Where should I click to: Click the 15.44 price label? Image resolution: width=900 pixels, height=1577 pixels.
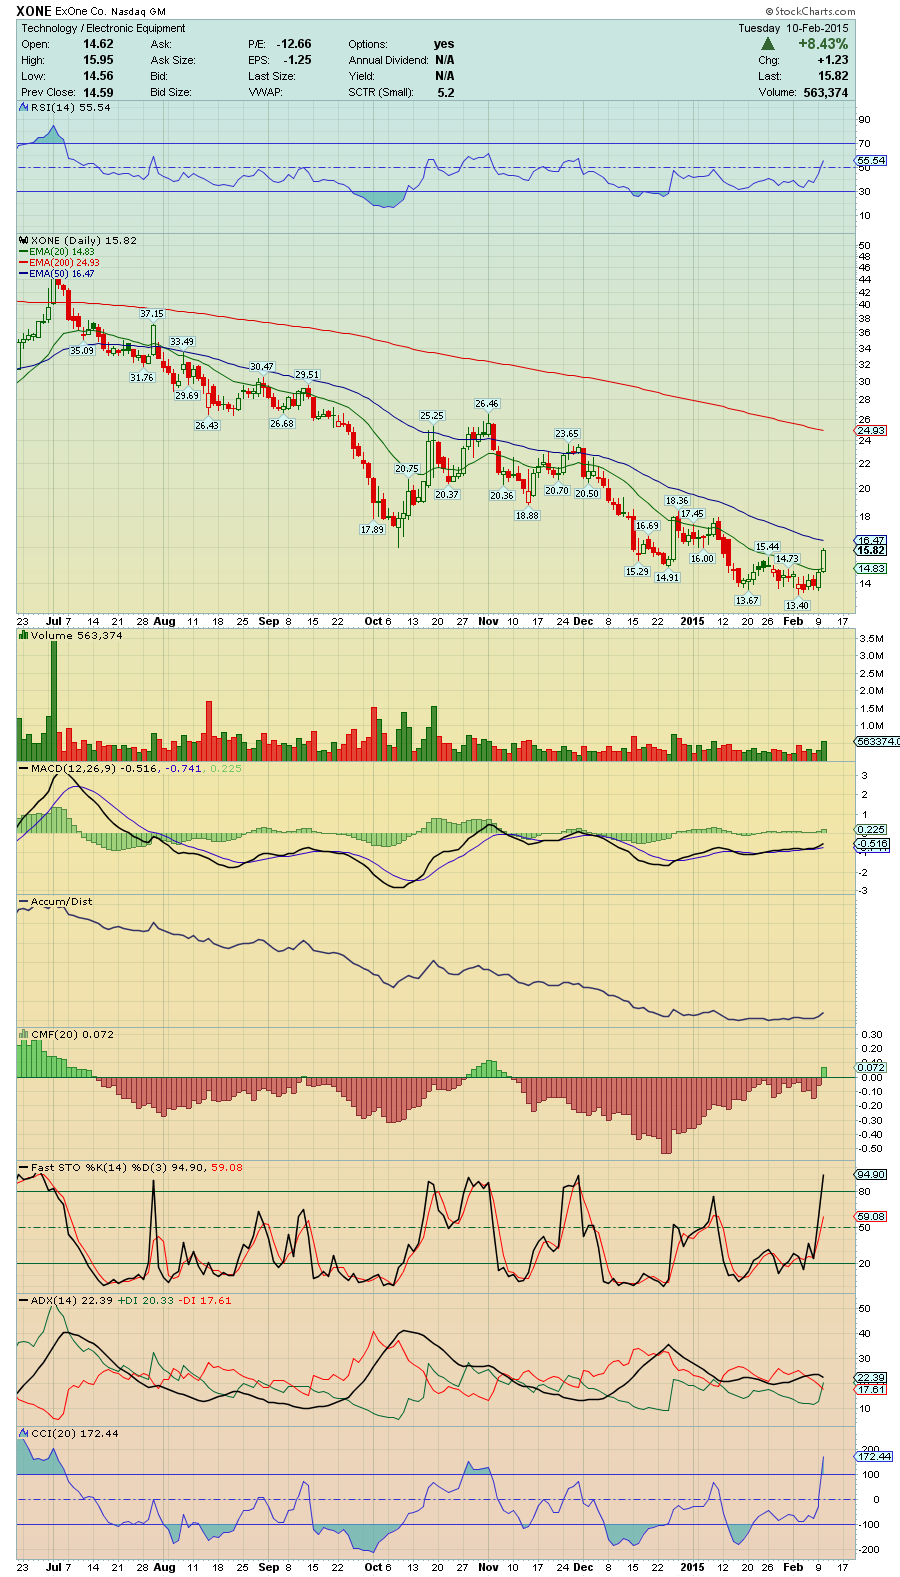(x=766, y=547)
